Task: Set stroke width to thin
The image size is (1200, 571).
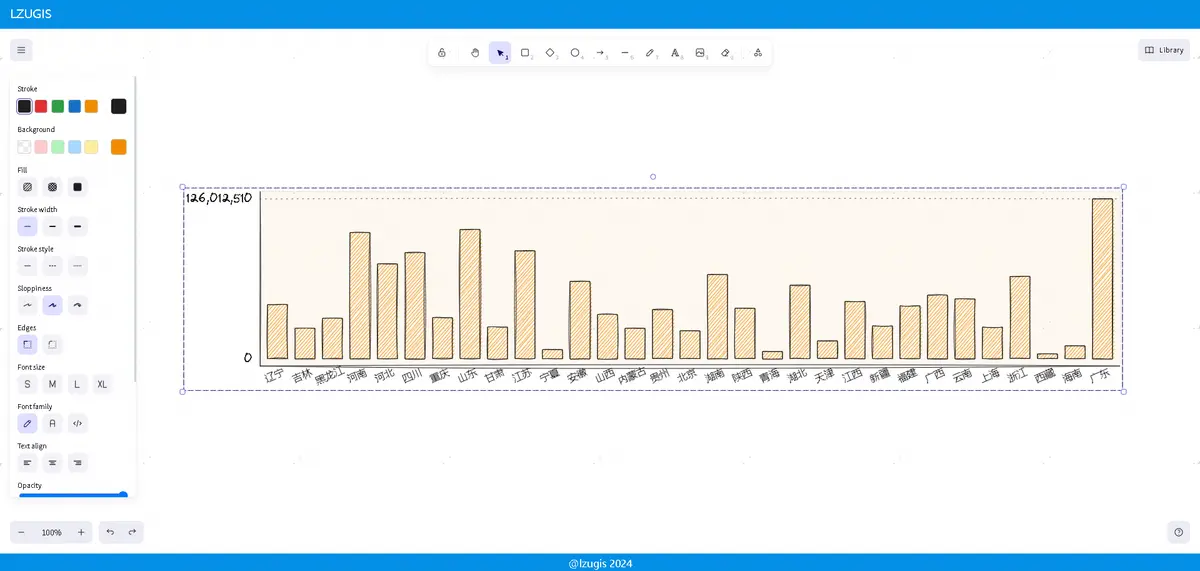Action: 27,227
